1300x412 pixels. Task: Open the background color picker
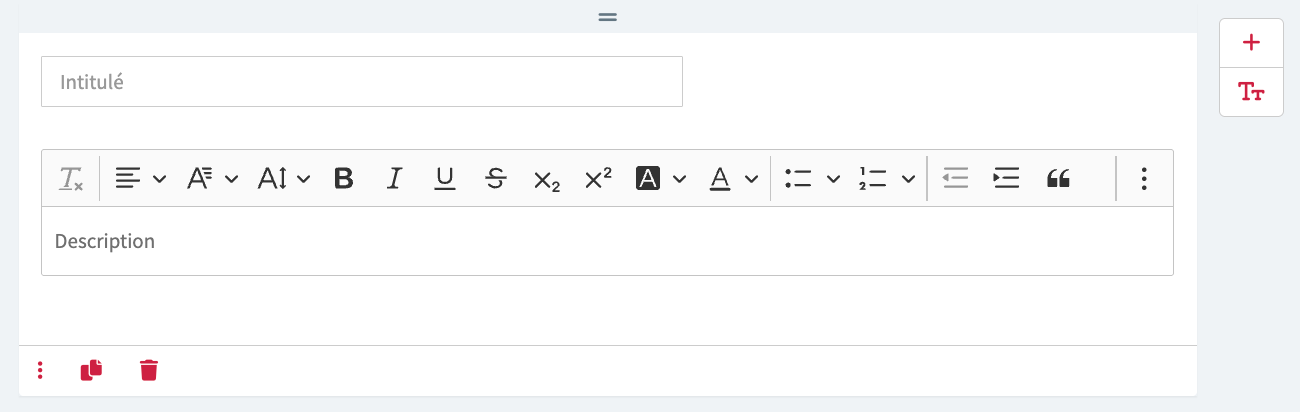(x=661, y=179)
